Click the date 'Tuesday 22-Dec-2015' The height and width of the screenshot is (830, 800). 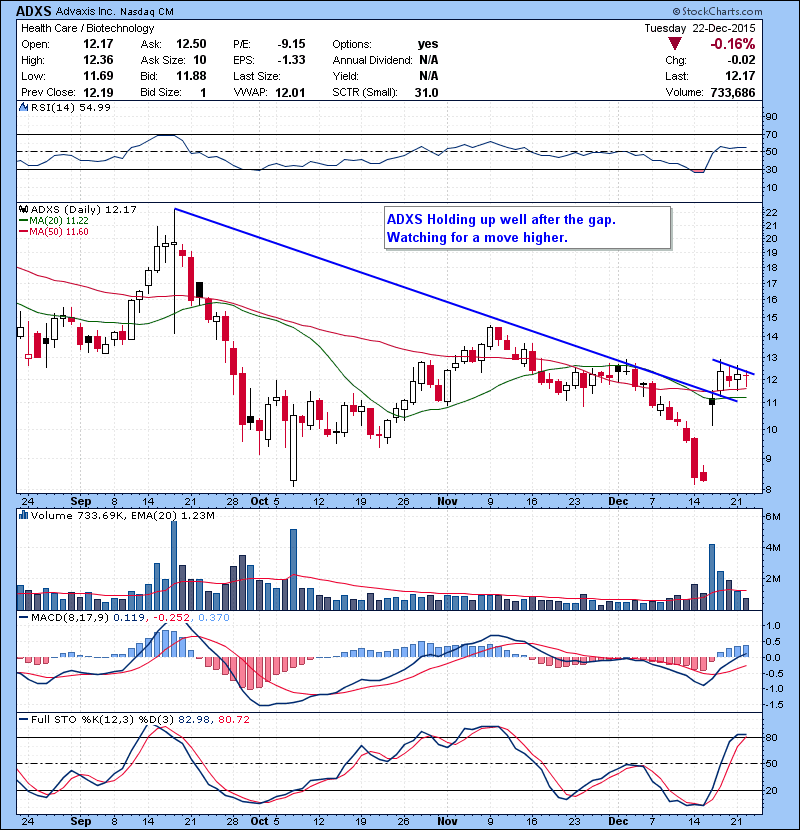[x=700, y=28]
